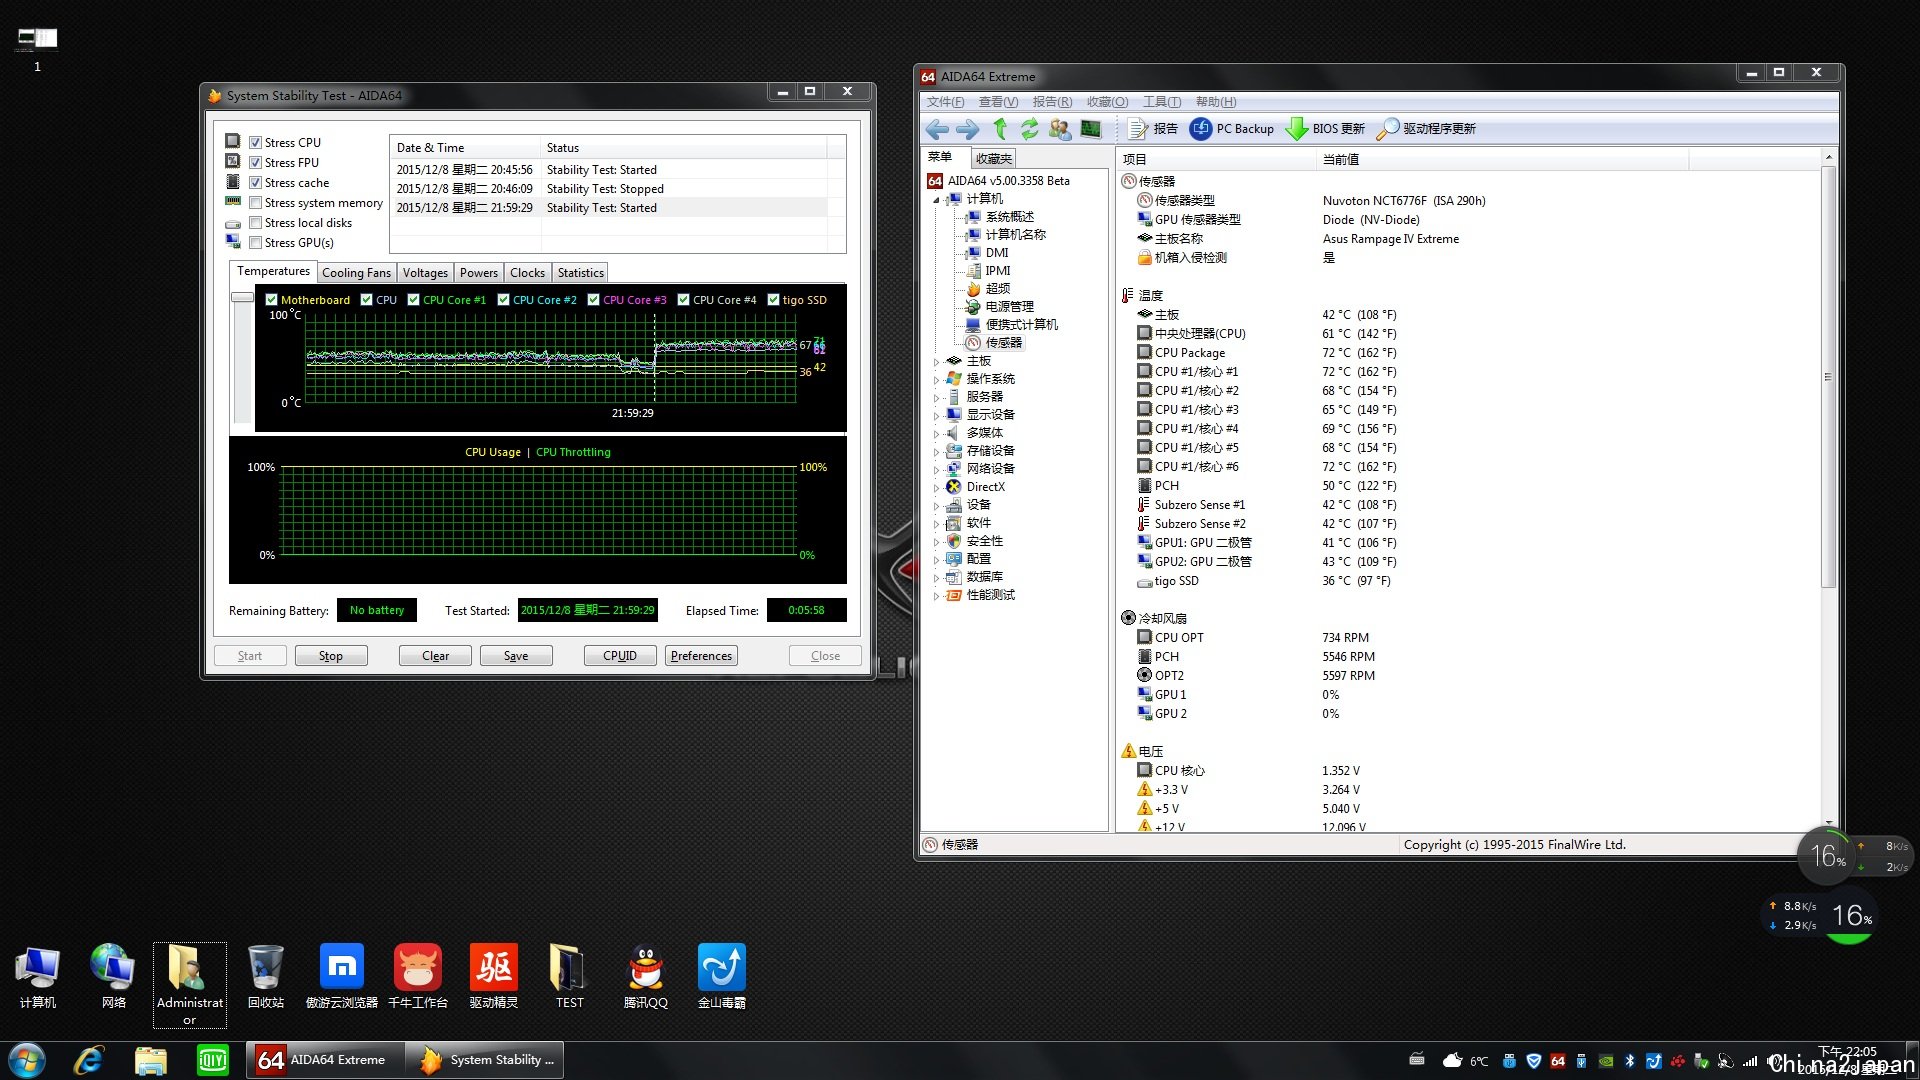Open Internet Explorer from the taskbar
The height and width of the screenshot is (1080, 1920).
89,1060
